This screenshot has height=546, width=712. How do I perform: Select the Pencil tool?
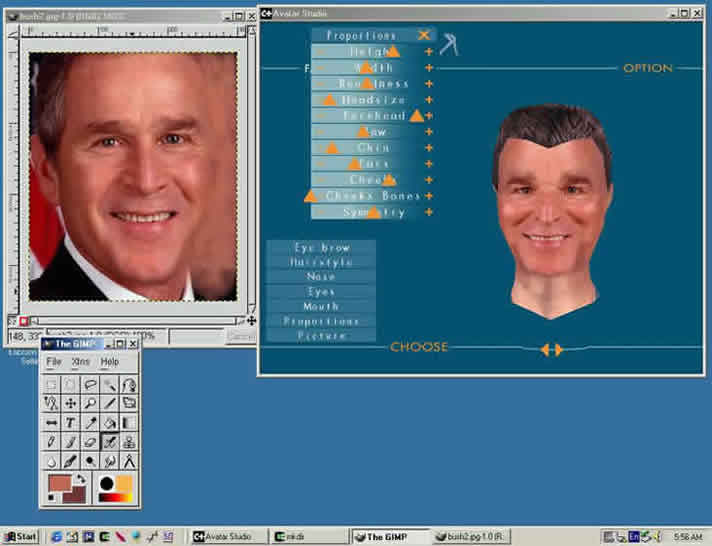pos(52,441)
